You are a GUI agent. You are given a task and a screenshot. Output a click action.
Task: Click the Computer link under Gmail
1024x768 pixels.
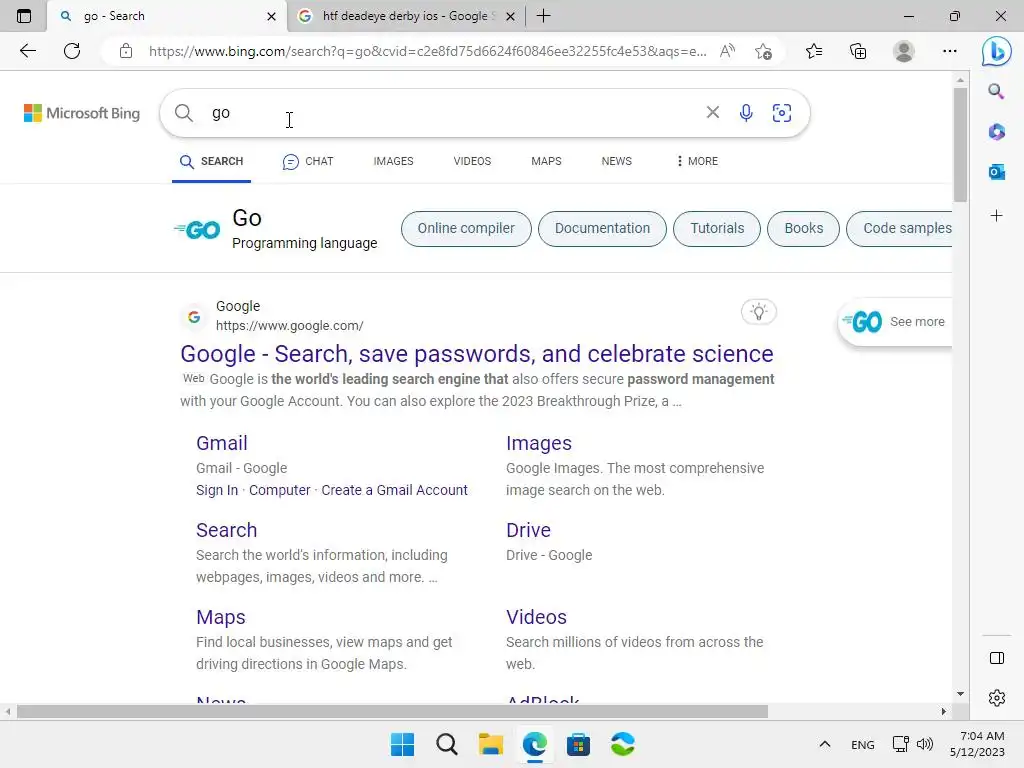(280, 490)
